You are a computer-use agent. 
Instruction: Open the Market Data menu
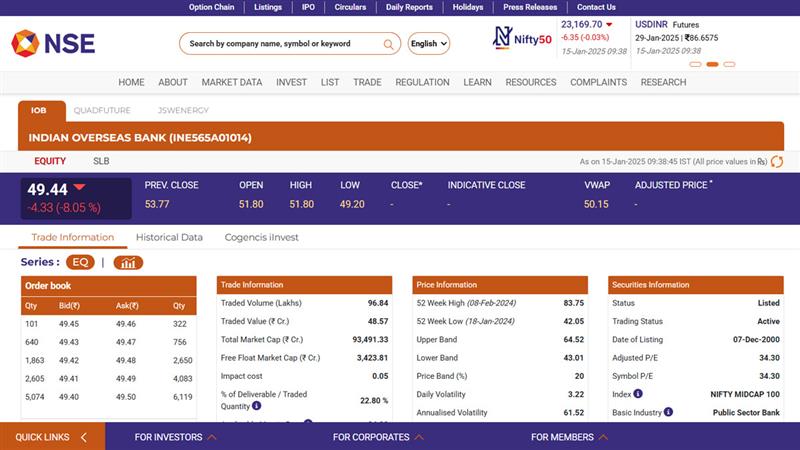(231, 82)
